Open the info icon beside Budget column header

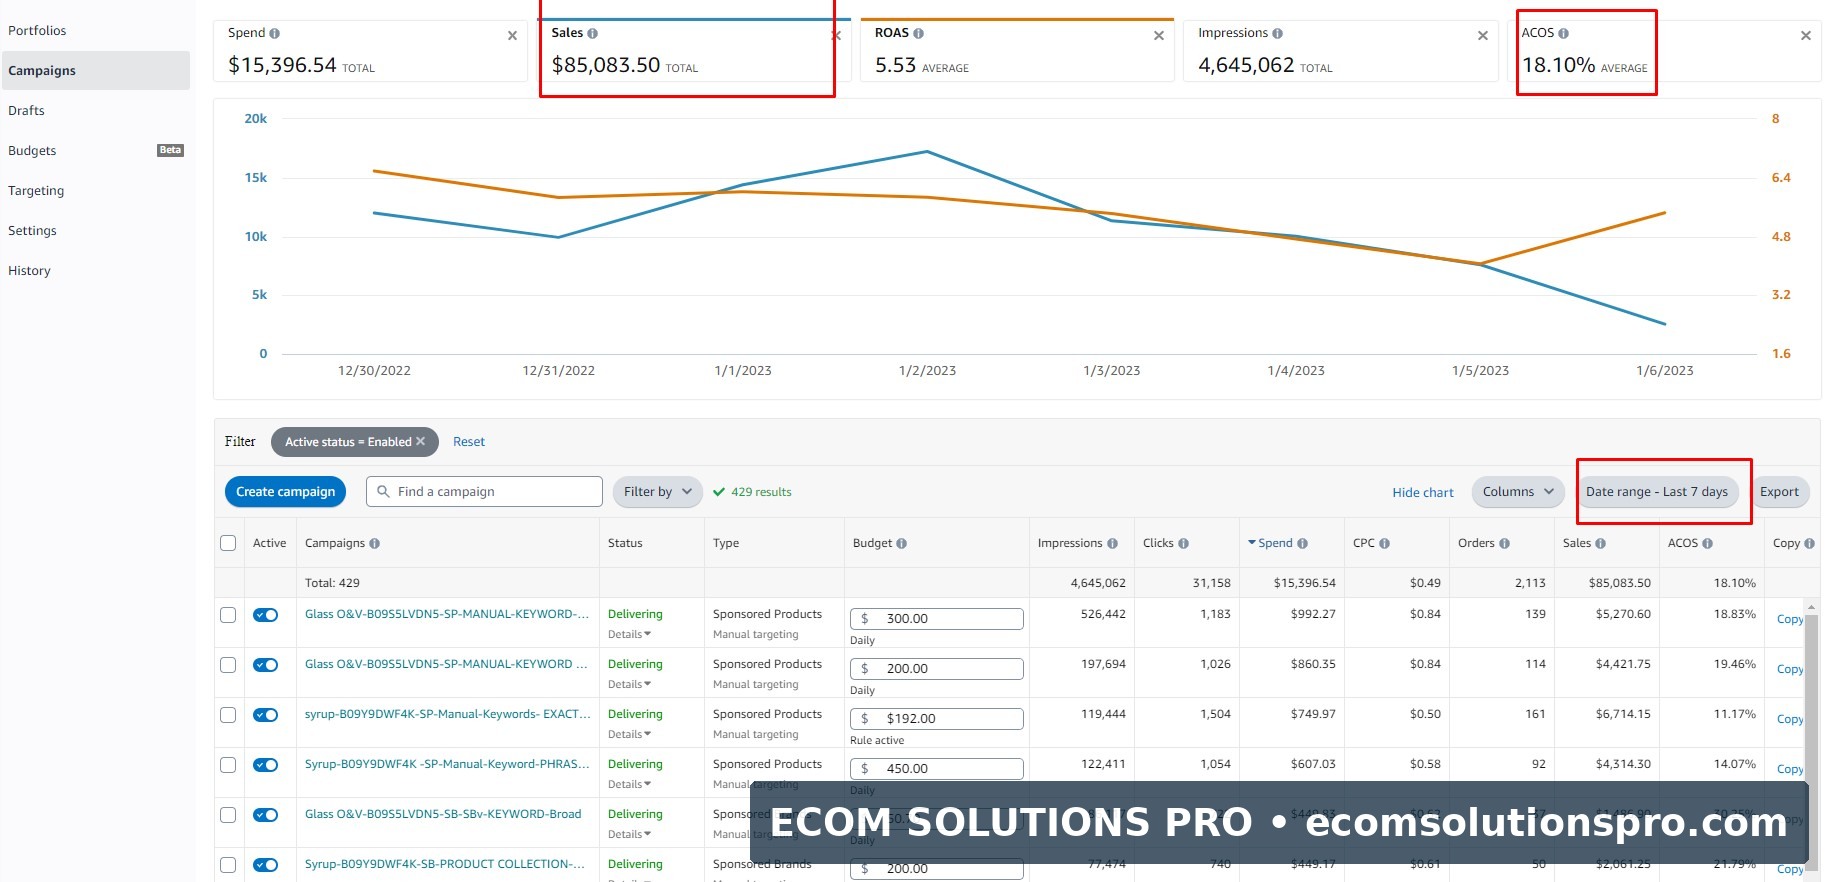[902, 544]
